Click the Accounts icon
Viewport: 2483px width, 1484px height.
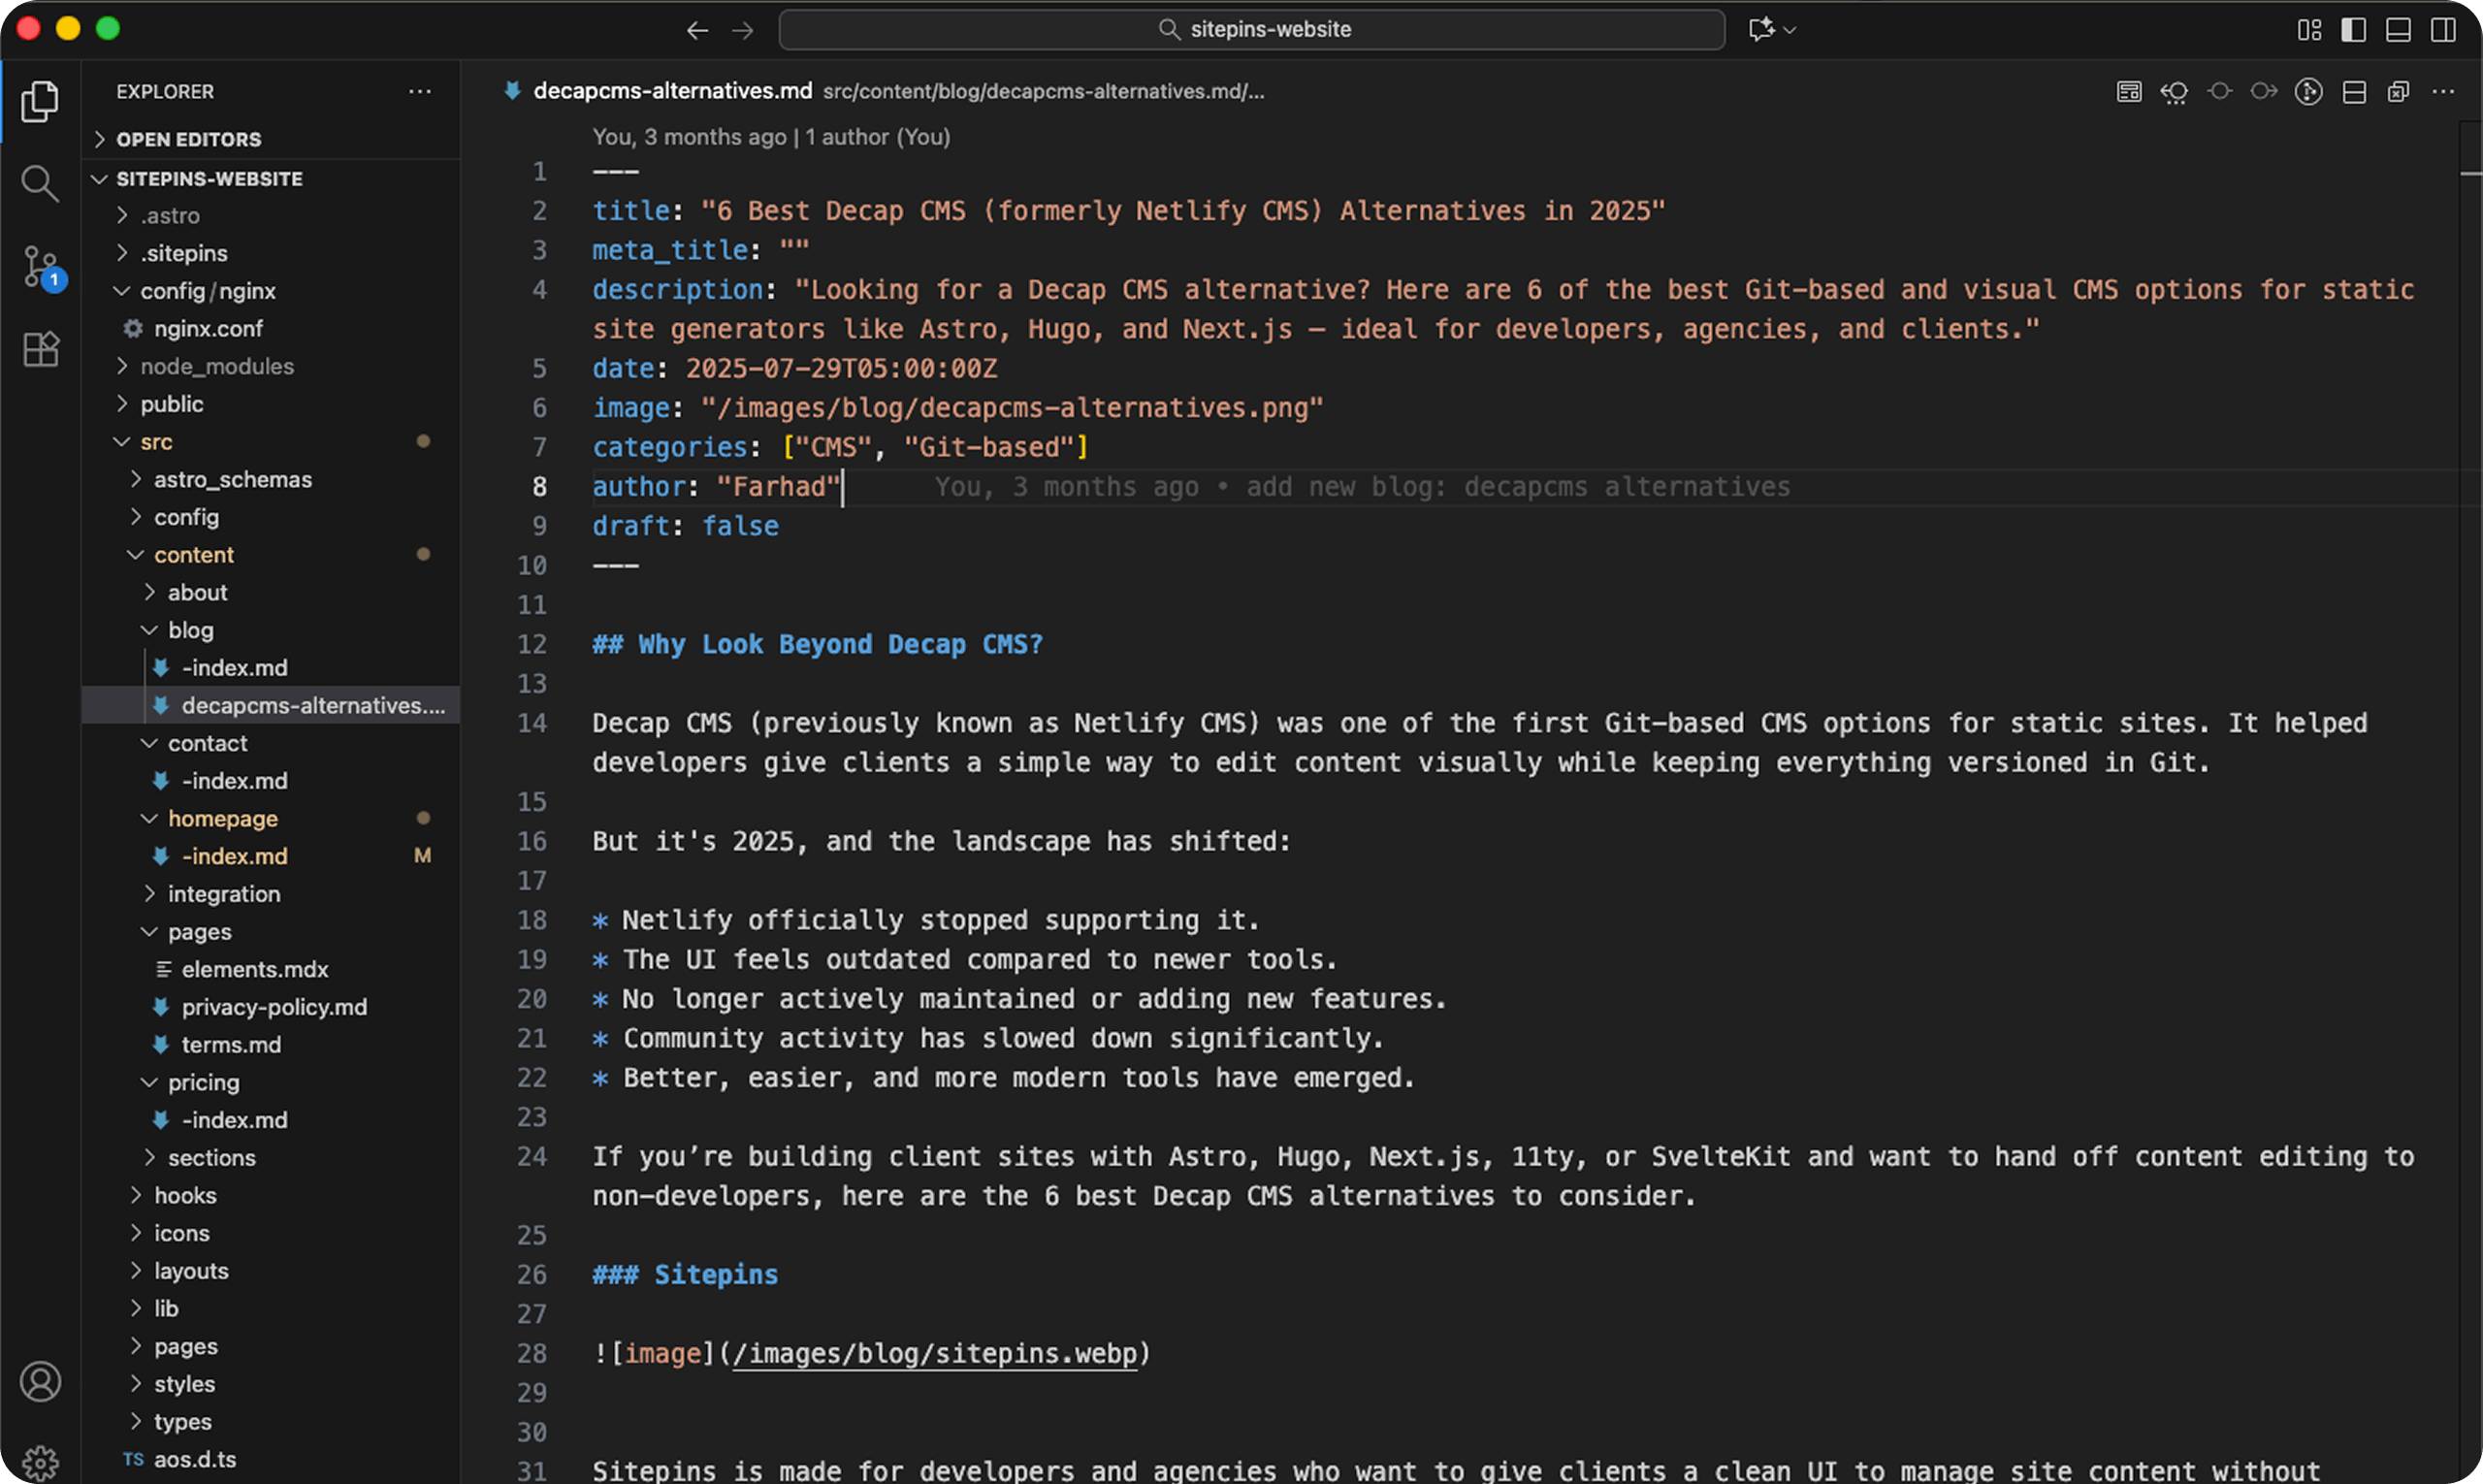(40, 1382)
